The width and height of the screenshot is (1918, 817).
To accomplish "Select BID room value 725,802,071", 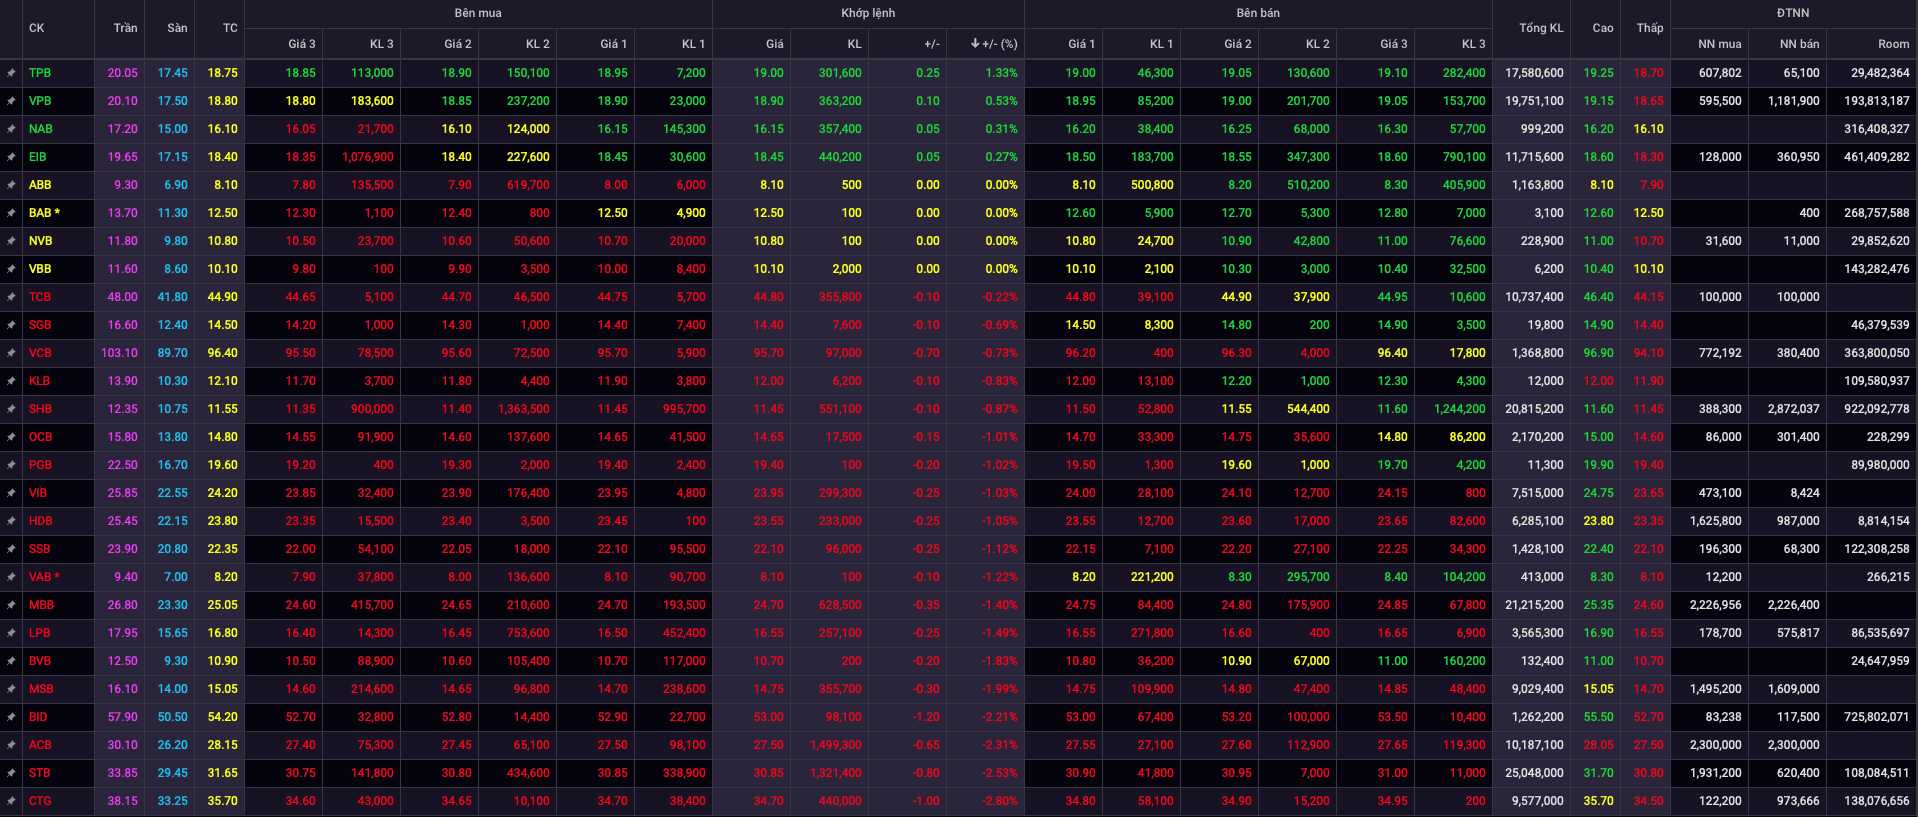I will [1877, 717].
